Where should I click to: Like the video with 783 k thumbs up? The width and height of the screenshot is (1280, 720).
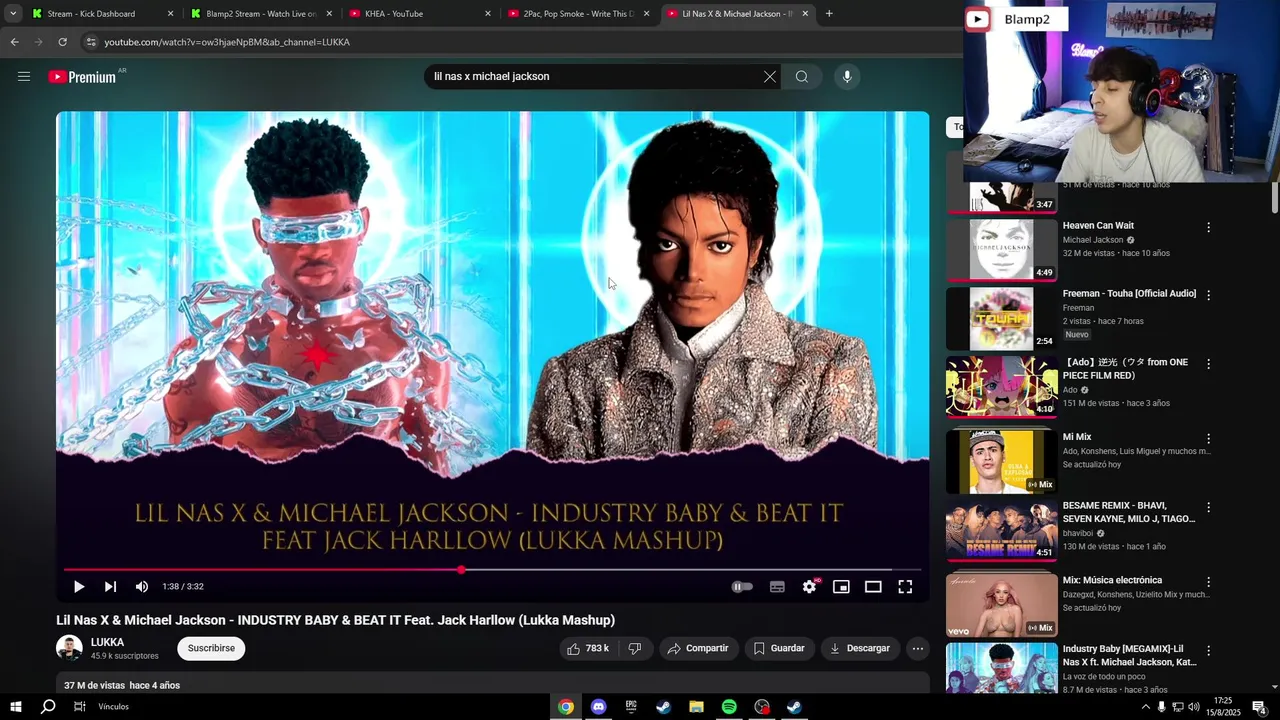pyautogui.click(x=588, y=648)
